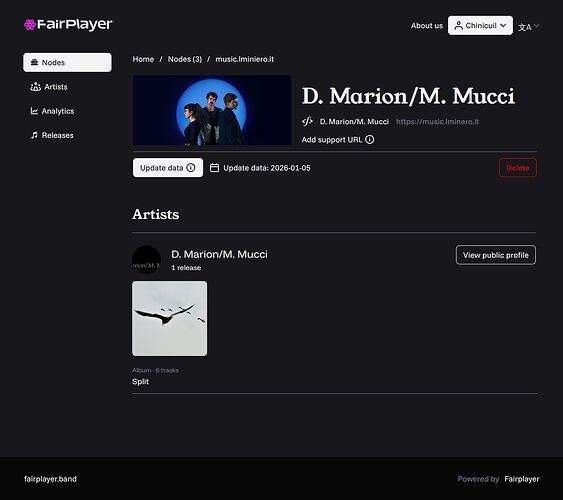Click the Releases music note icon
The image size is (563, 500).
(34, 135)
